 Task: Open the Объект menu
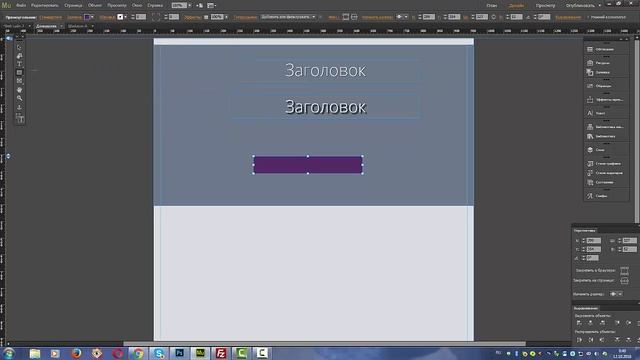95,5
